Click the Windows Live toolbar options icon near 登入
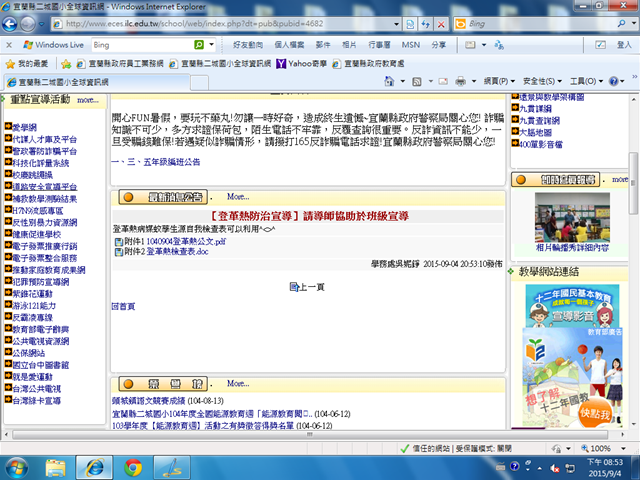Image resolution: width=640 pixels, height=480 pixels. coord(600,45)
